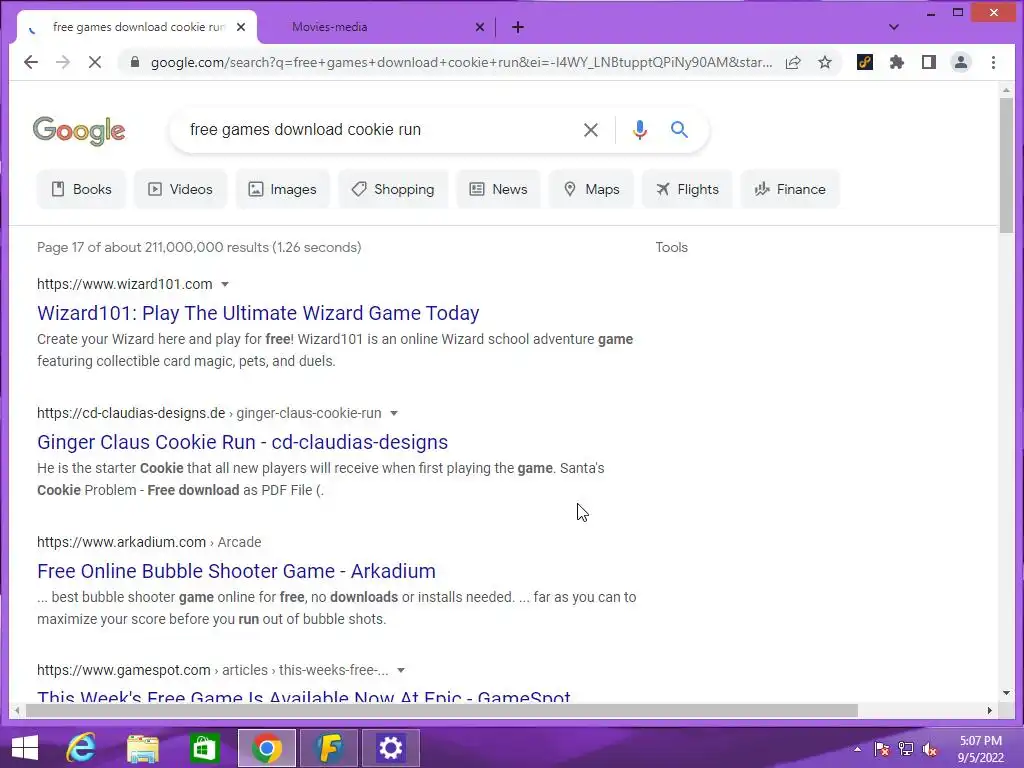Expand options arrow beside gamespot.com URL
The height and width of the screenshot is (768, 1024).
click(401, 670)
